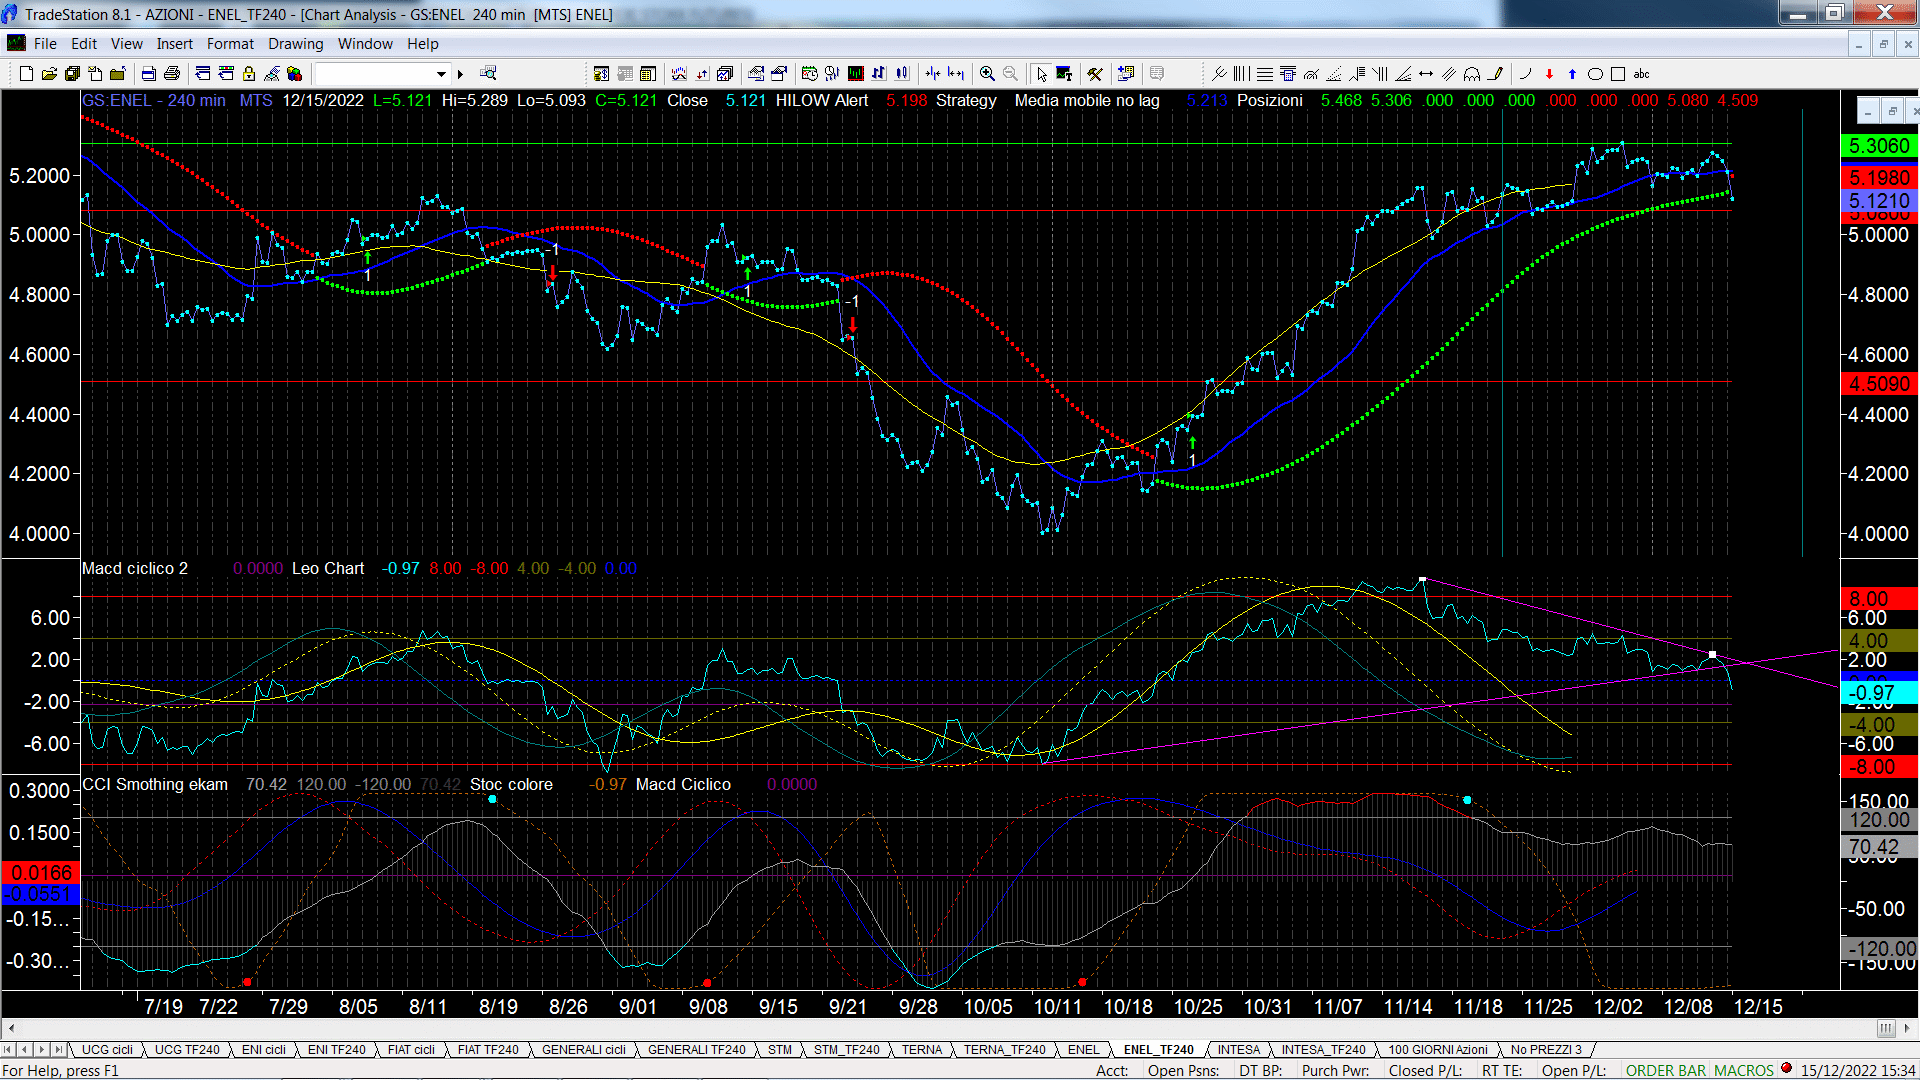Open the Format menu
The image size is (1920, 1080).
pyautogui.click(x=230, y=44)
